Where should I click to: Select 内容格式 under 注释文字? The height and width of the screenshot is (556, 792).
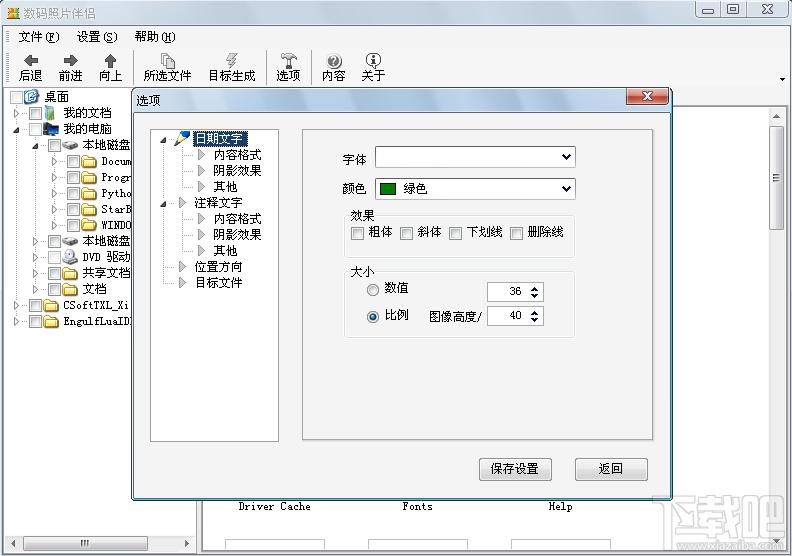pyautogui.click(x=237, y=219)
